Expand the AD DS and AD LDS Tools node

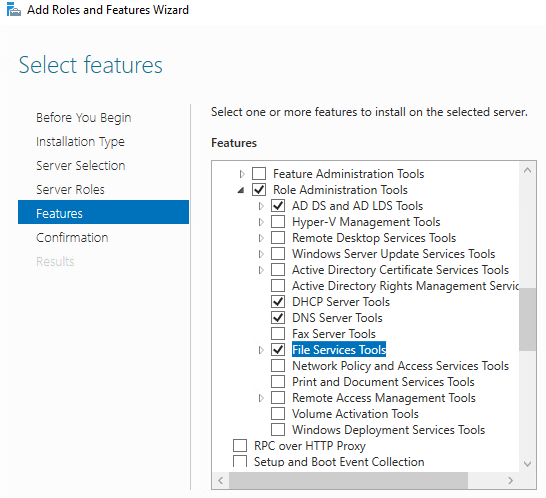click(x=261, y=206)
